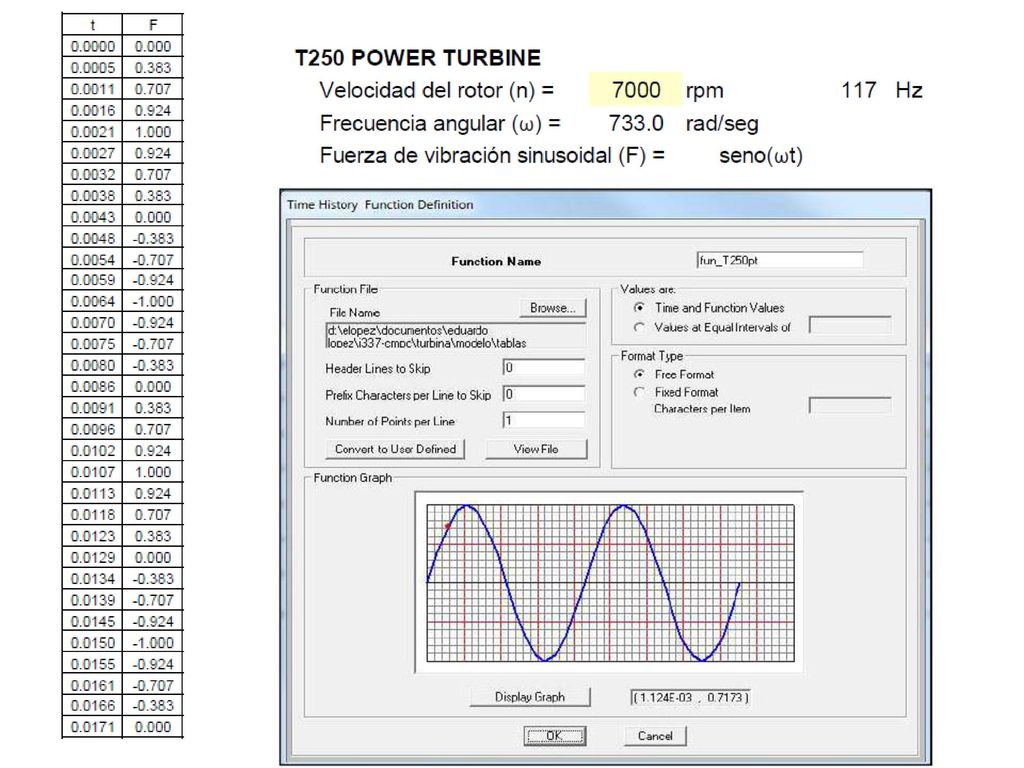Screen dimensions: 1024x768
Task: Click F cell beside t = 0.0145
Action: [x=153, y=622]
